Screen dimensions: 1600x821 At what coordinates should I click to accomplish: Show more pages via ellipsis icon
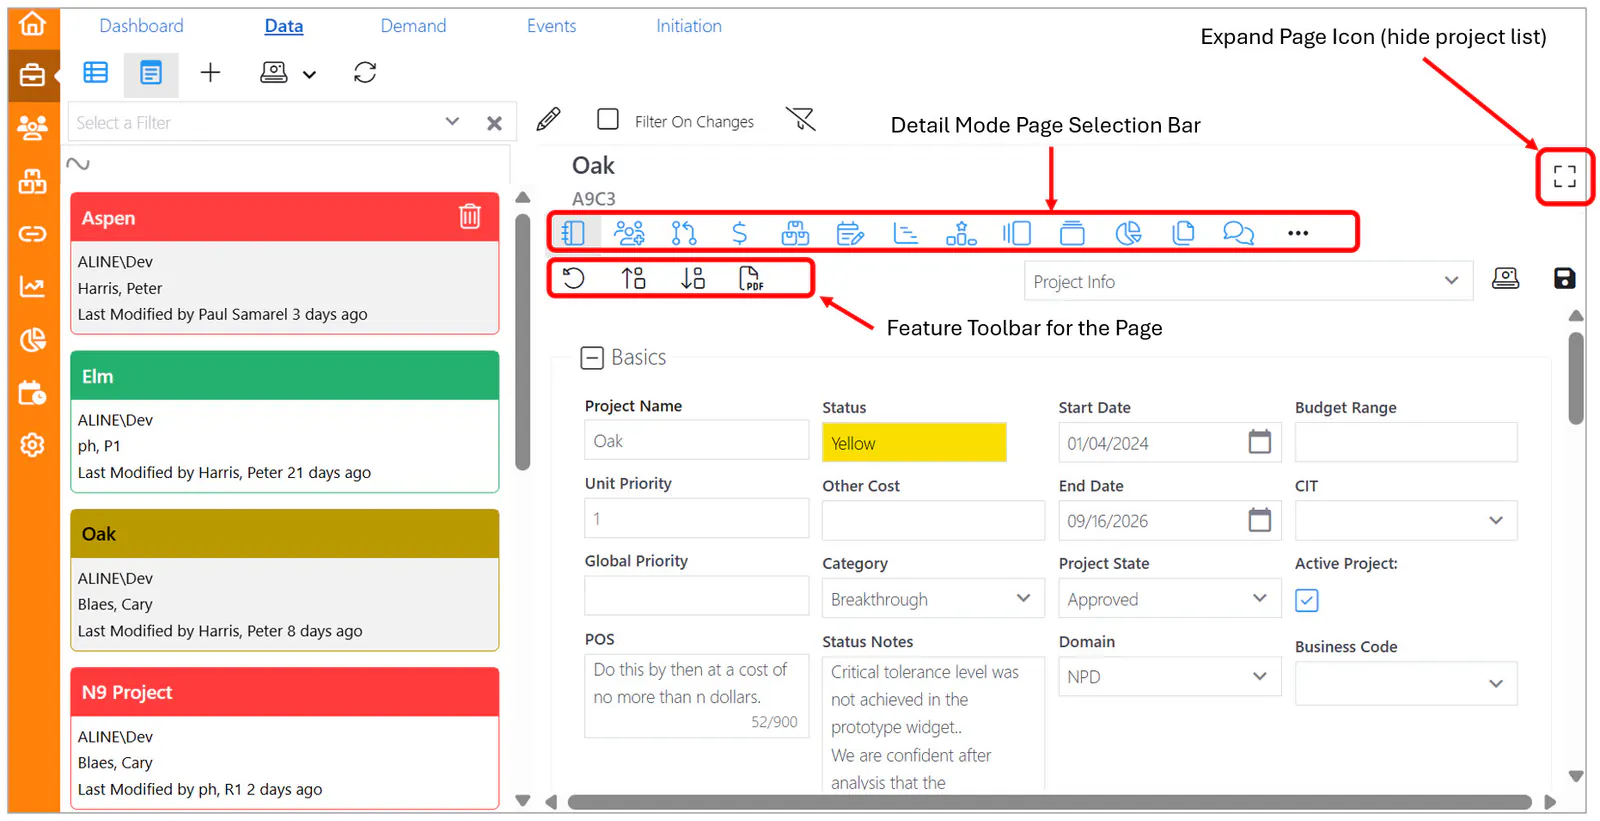(1298, 233)
